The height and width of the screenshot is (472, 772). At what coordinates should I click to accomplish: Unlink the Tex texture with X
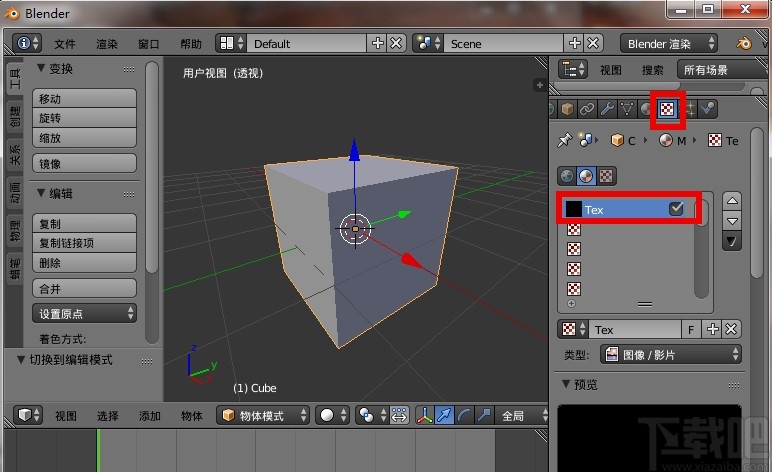tap(732, 329)
